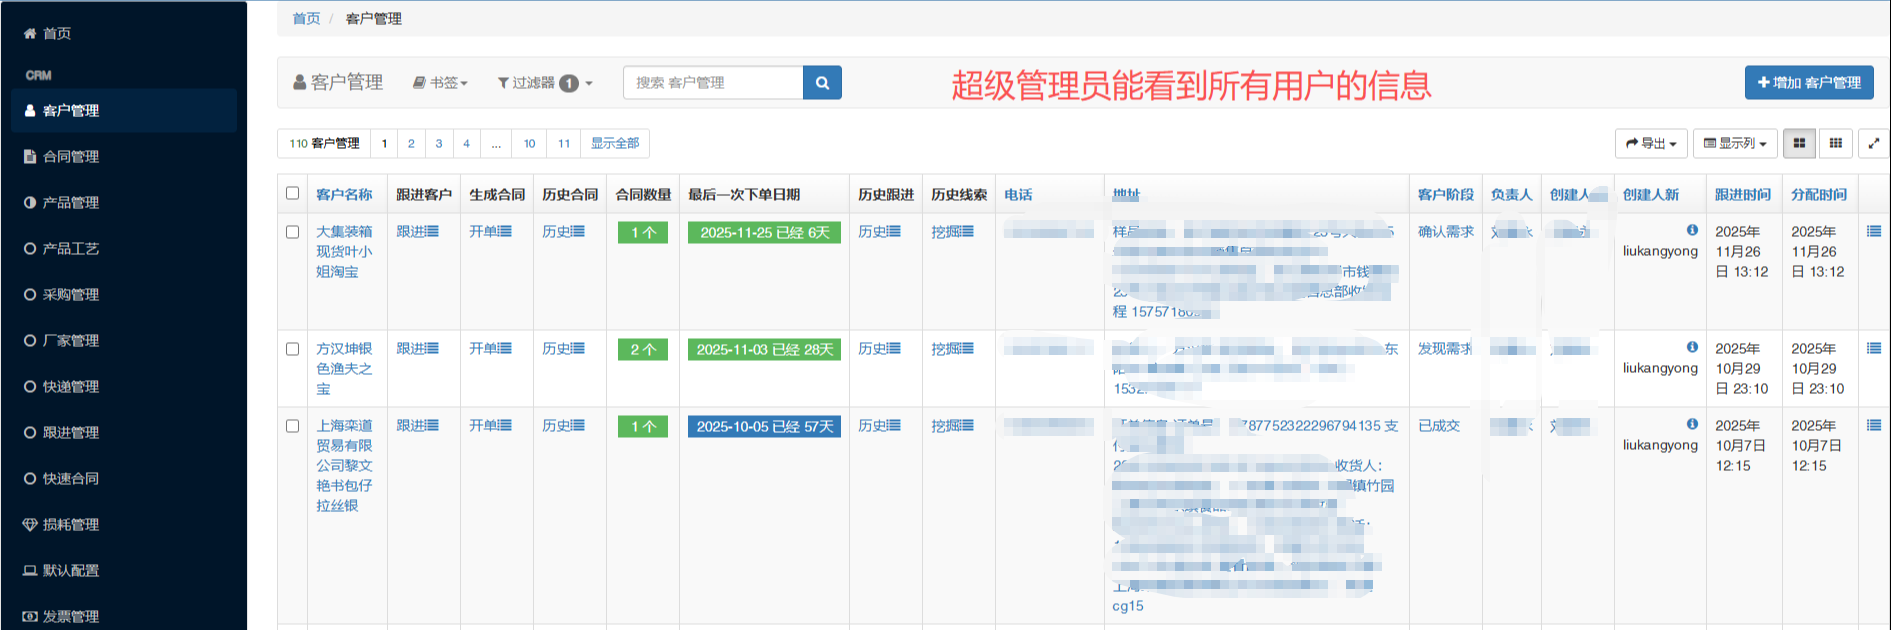This screenshot has height=630, width=1891.
Task: Click the fullscreen expand icon
Action: coord(1874,143)
